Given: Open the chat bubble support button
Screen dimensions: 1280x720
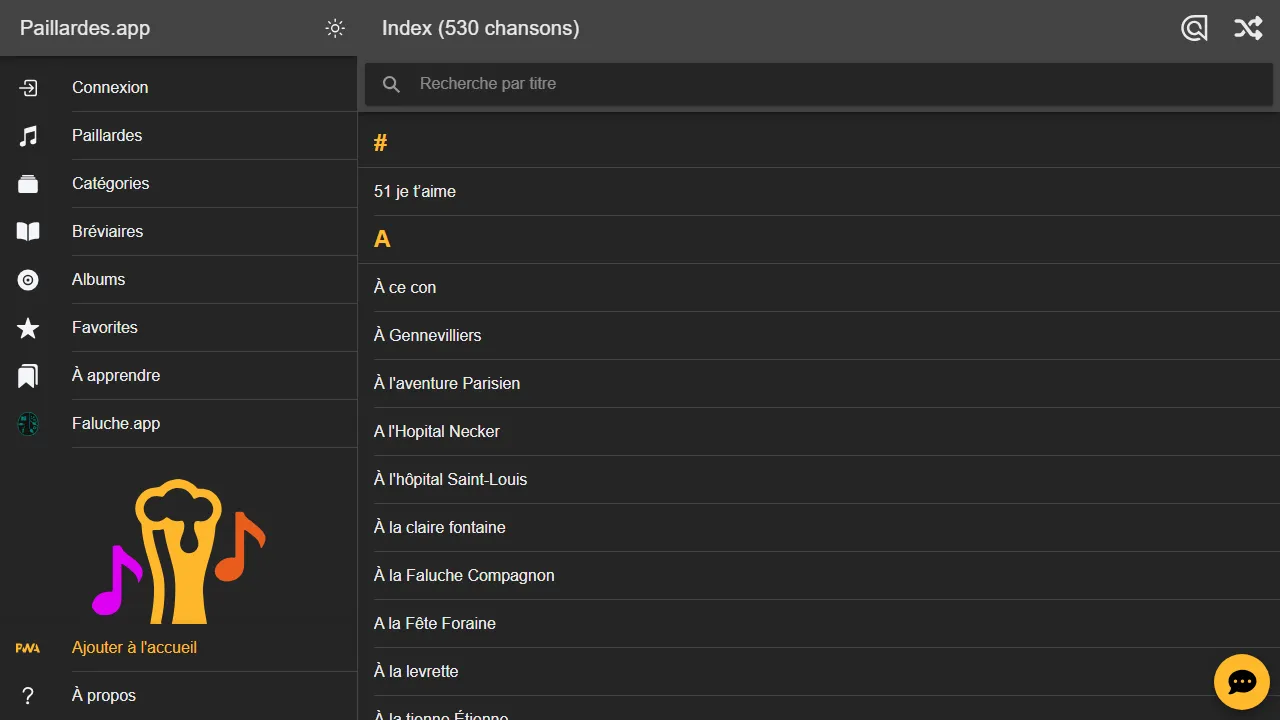Looking at the screenshot, I should (x=1241, y=682).
